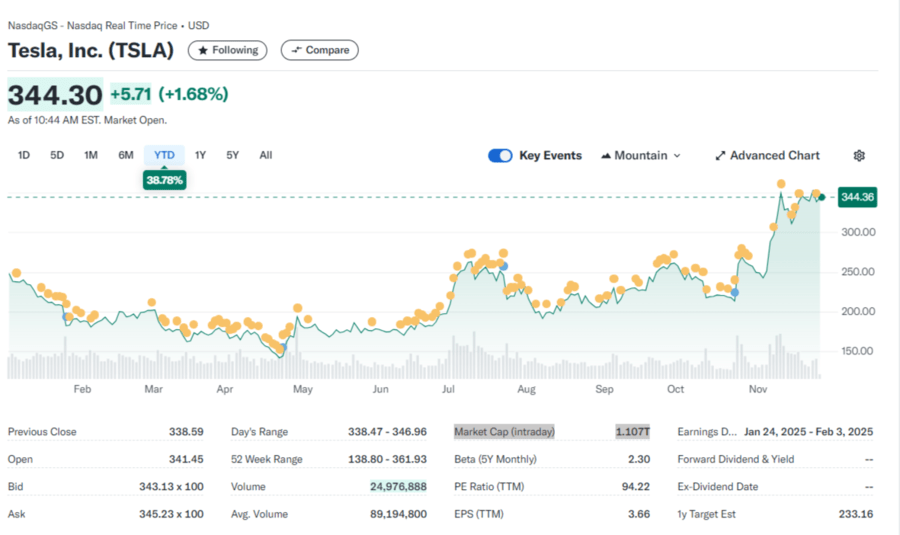Click the Volume value 24,976,888
The width and height of the screenshot is (900, 535).
[398, 486]
